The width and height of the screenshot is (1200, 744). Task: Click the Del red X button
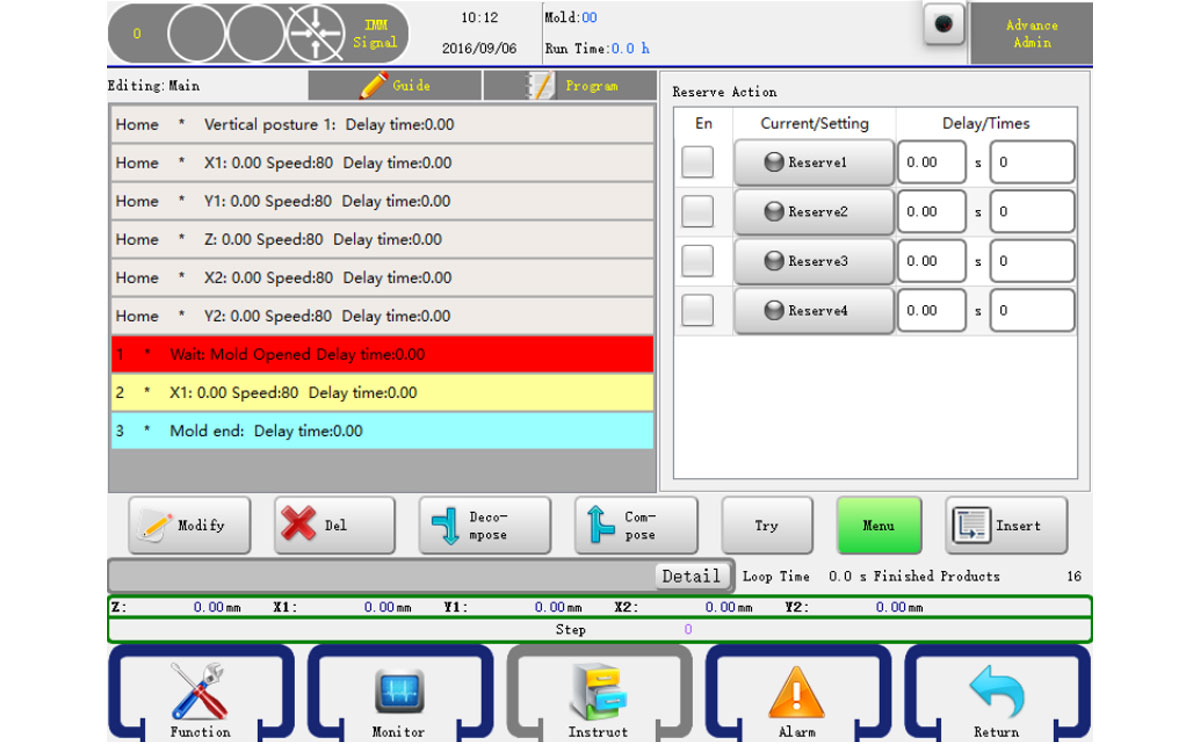click(x=334, y=525)
